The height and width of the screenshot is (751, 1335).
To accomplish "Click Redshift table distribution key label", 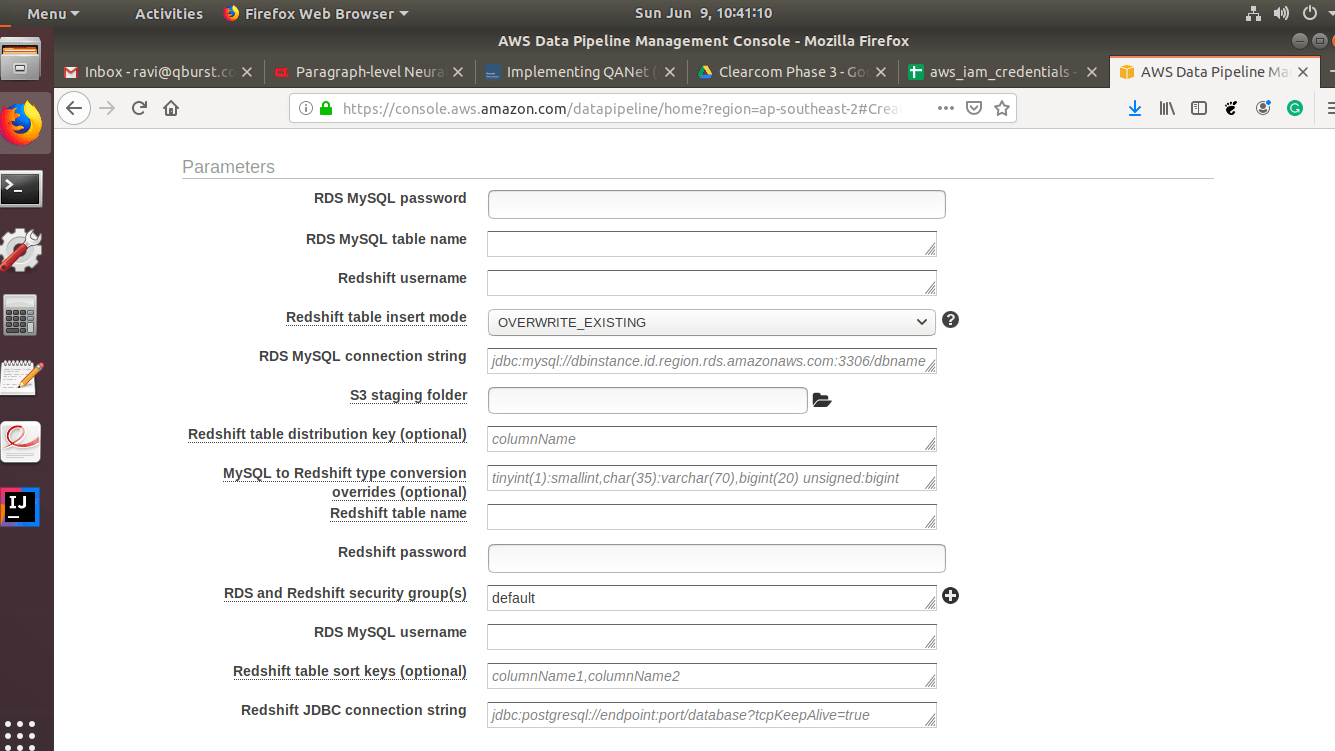I will 327,434.
